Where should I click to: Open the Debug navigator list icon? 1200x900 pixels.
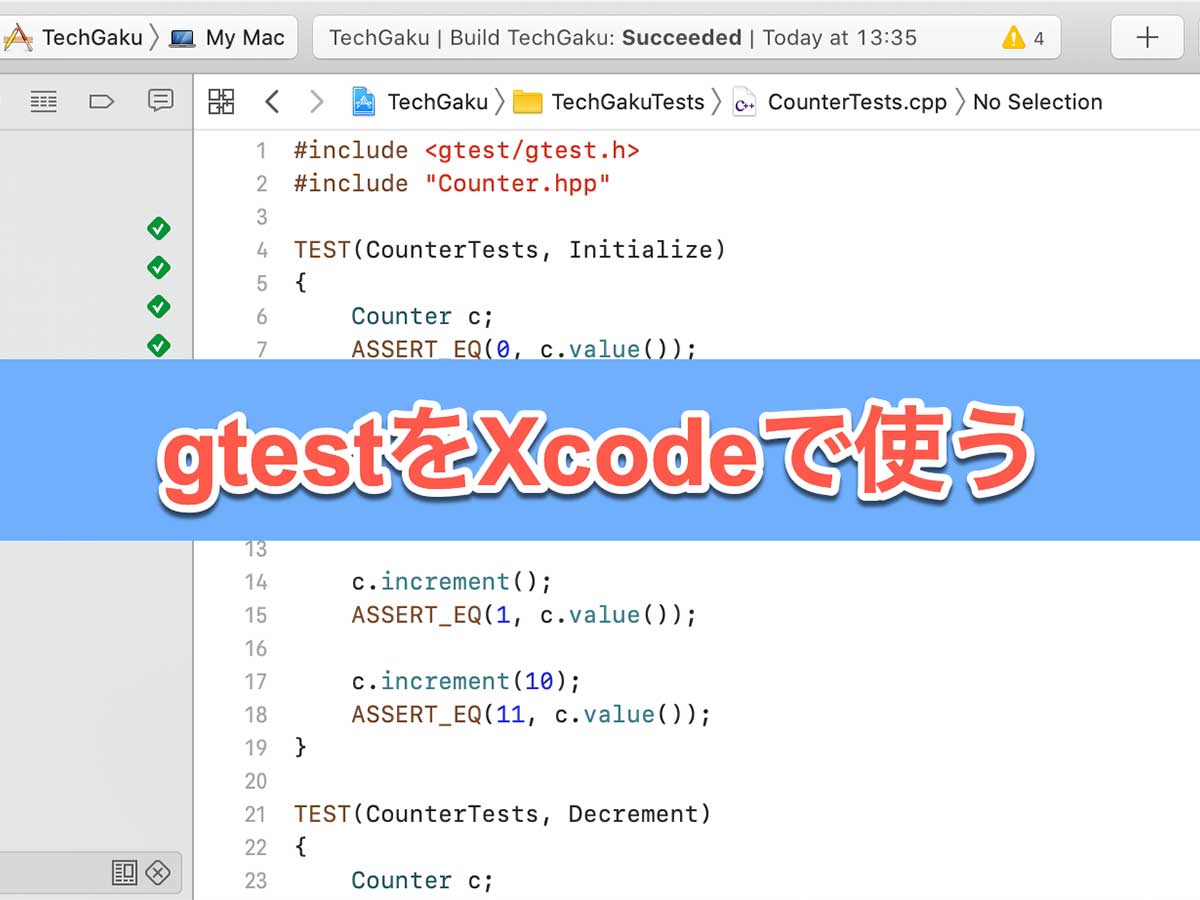pos(44,101)
